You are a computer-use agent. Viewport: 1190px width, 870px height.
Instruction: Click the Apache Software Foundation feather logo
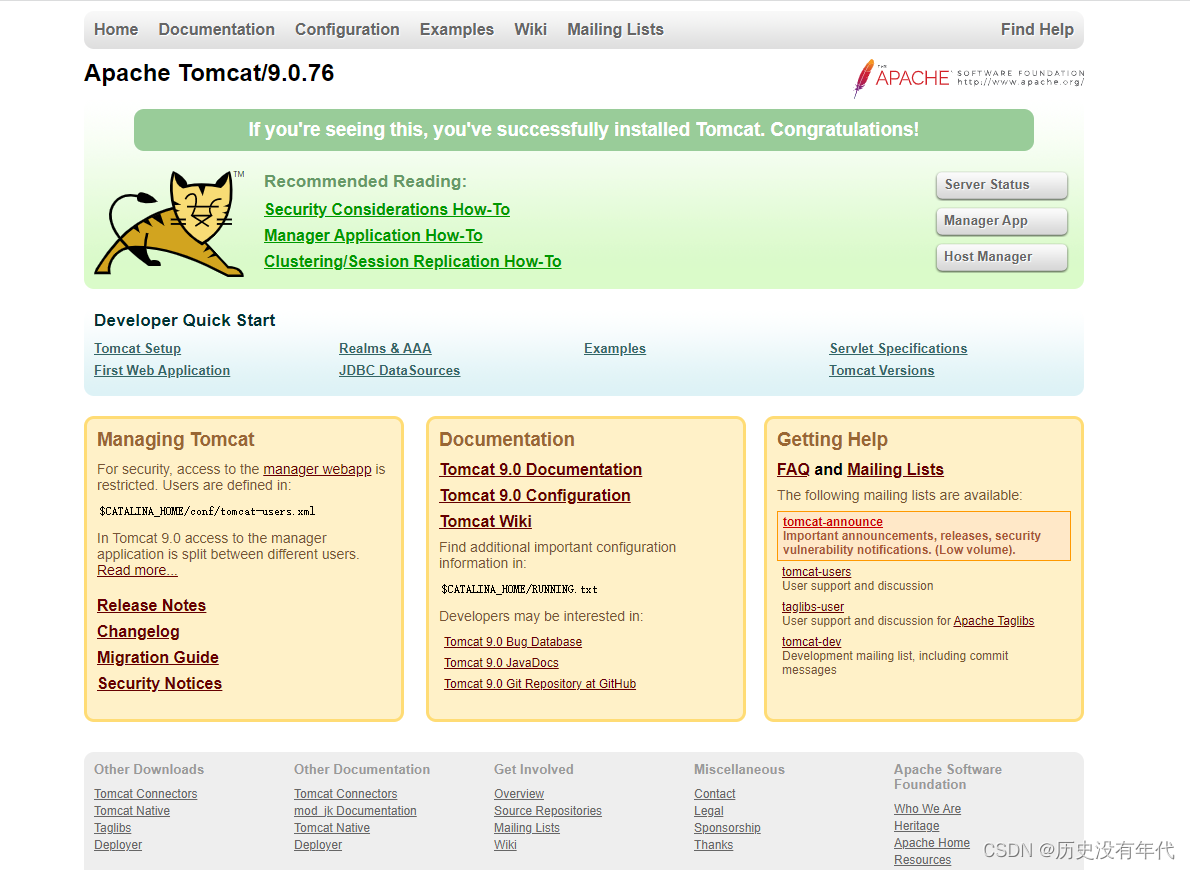pyautogui.click(x=969, y=78)
